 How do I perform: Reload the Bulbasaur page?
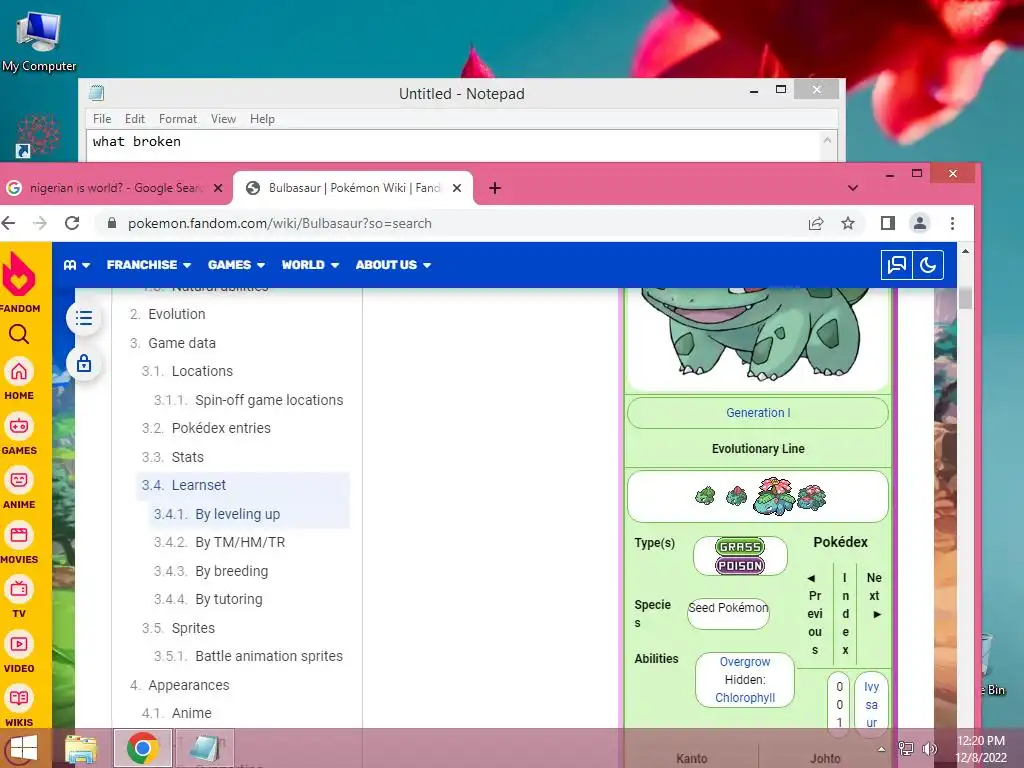72,223
